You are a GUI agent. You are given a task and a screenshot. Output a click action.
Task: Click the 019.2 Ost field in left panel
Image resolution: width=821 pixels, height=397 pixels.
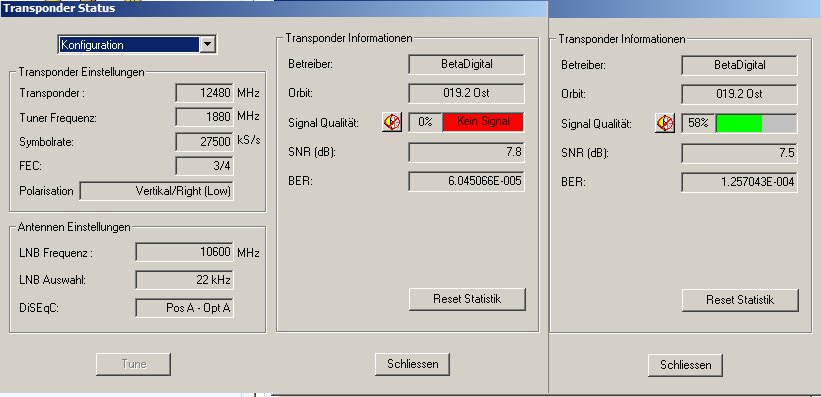point(467,93)
